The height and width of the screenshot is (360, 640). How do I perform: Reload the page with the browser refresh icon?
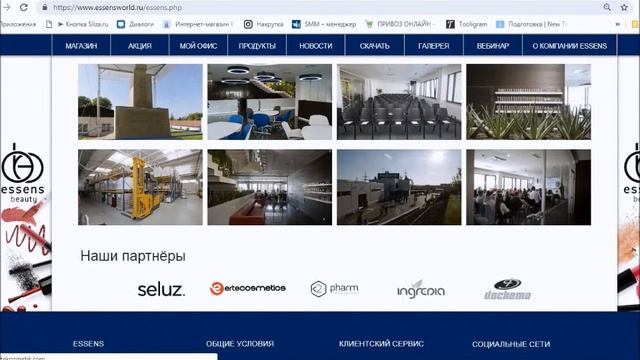(24, 7)
